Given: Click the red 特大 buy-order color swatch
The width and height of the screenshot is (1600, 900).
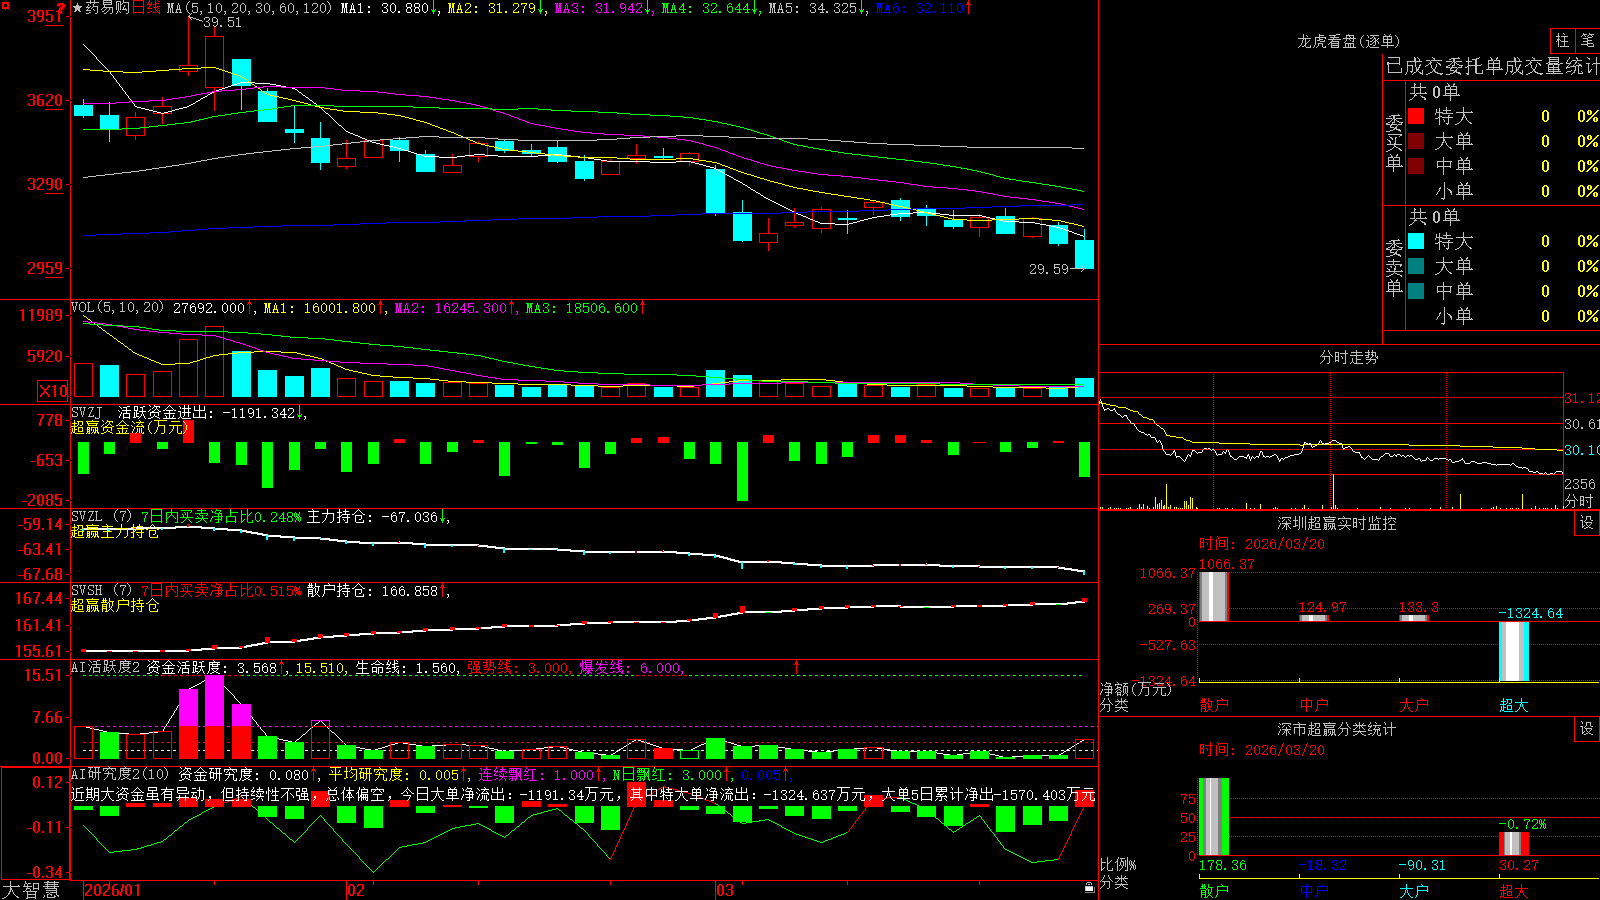Looking at the screenshot, I should tap(1416, 116).
